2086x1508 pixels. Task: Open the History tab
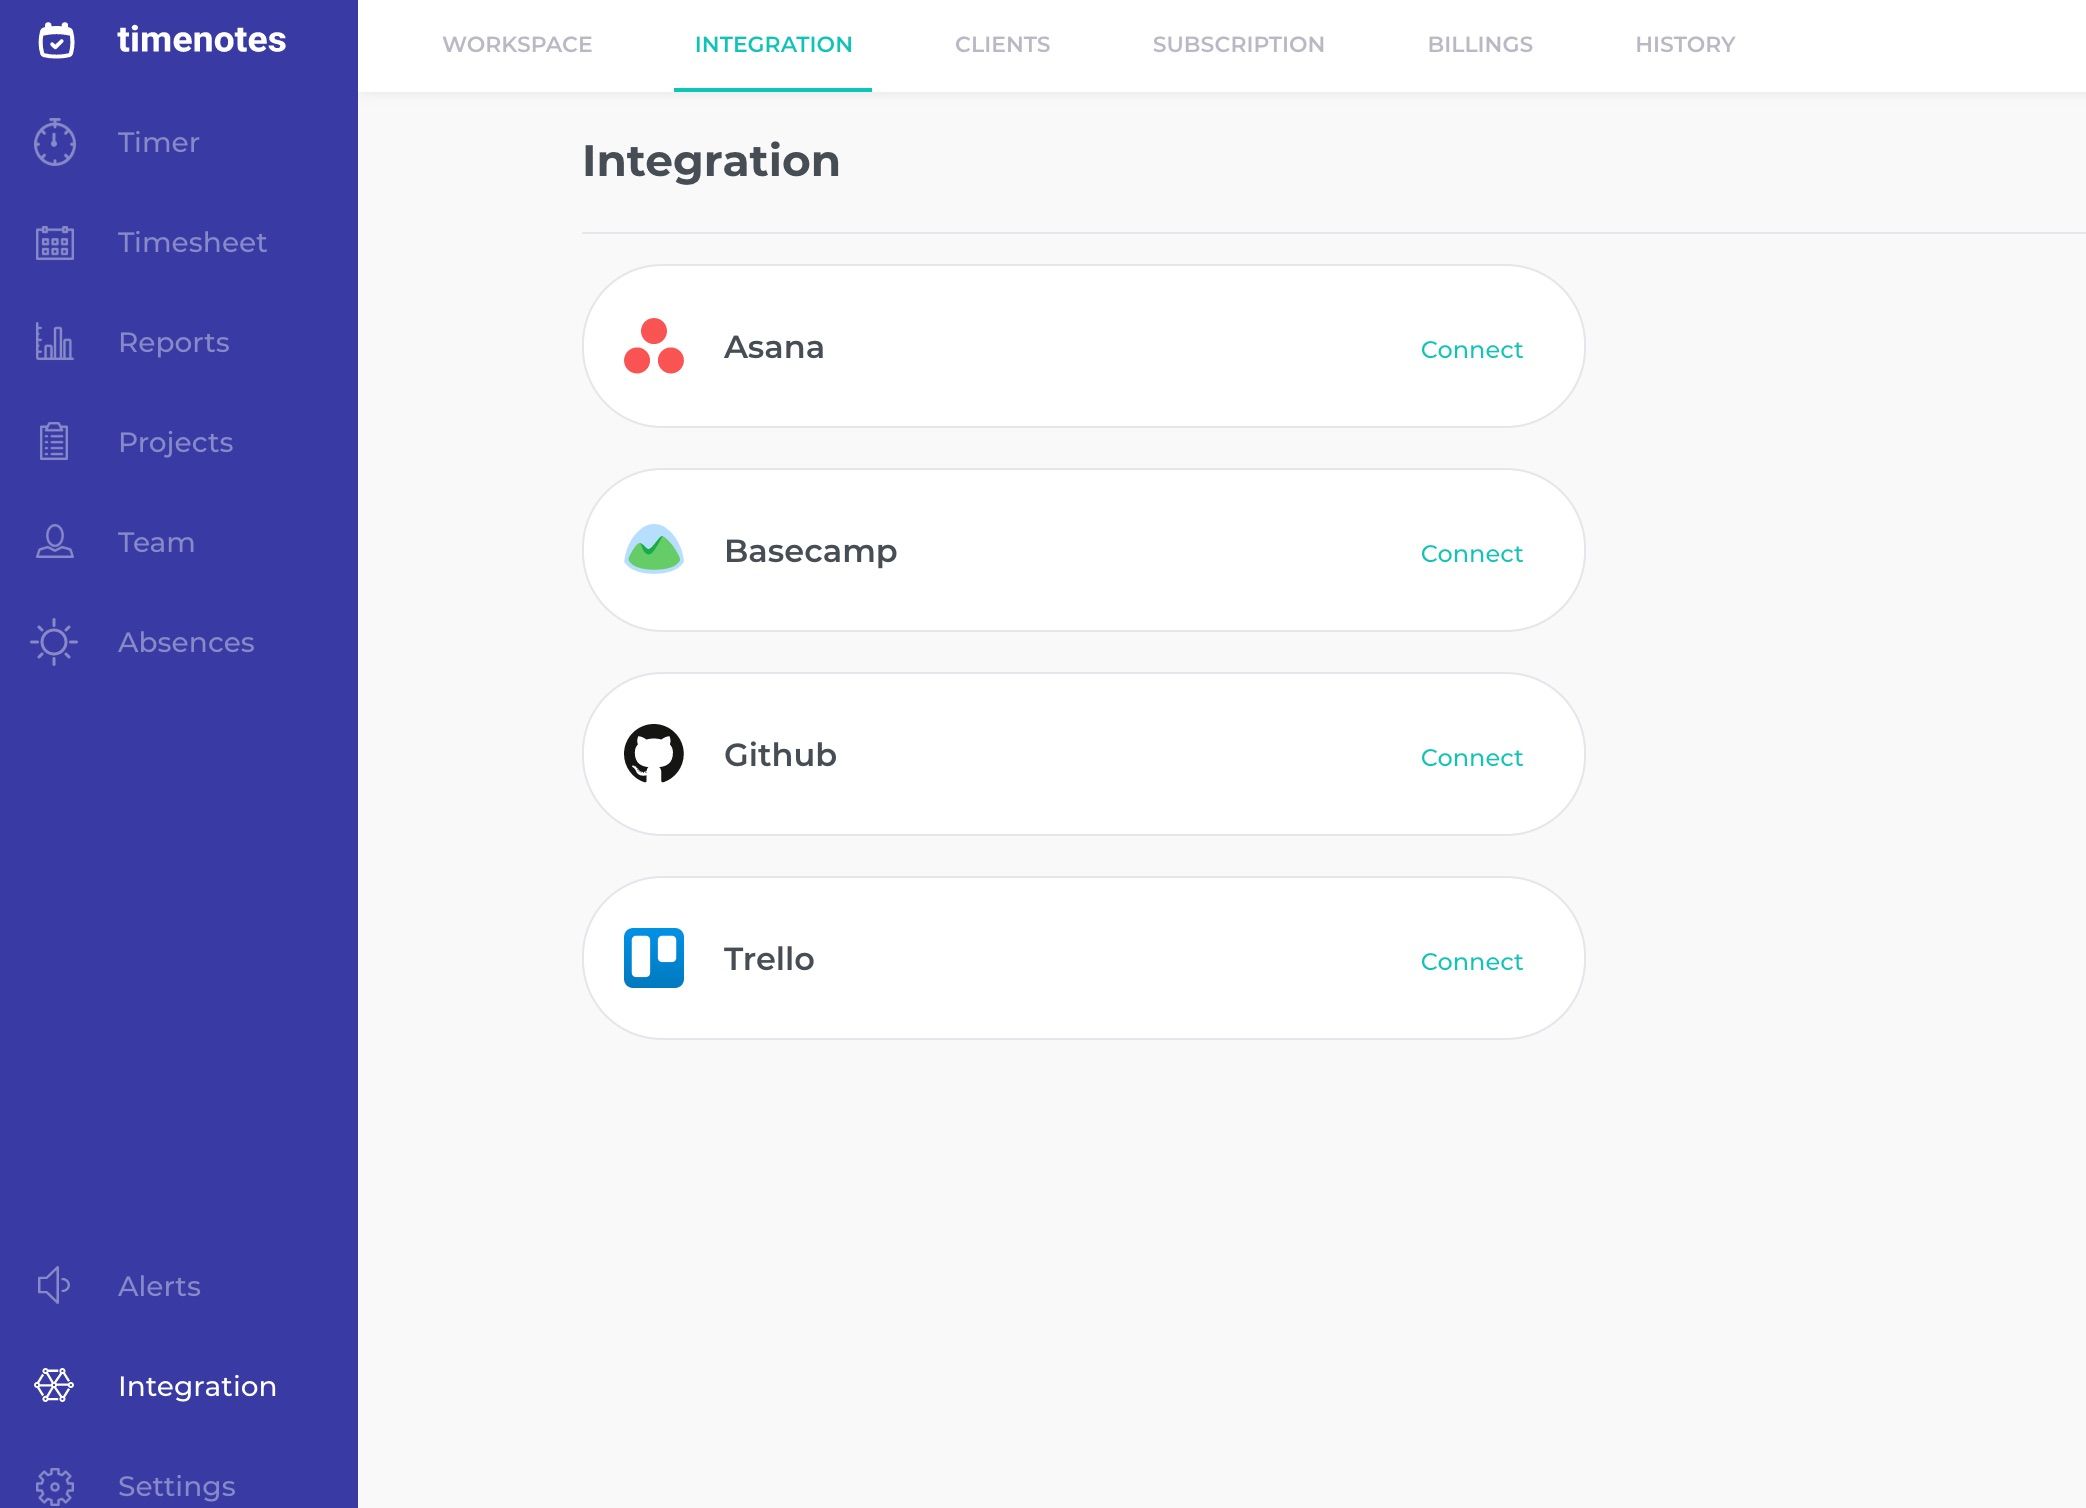[x=1685, y=45]
